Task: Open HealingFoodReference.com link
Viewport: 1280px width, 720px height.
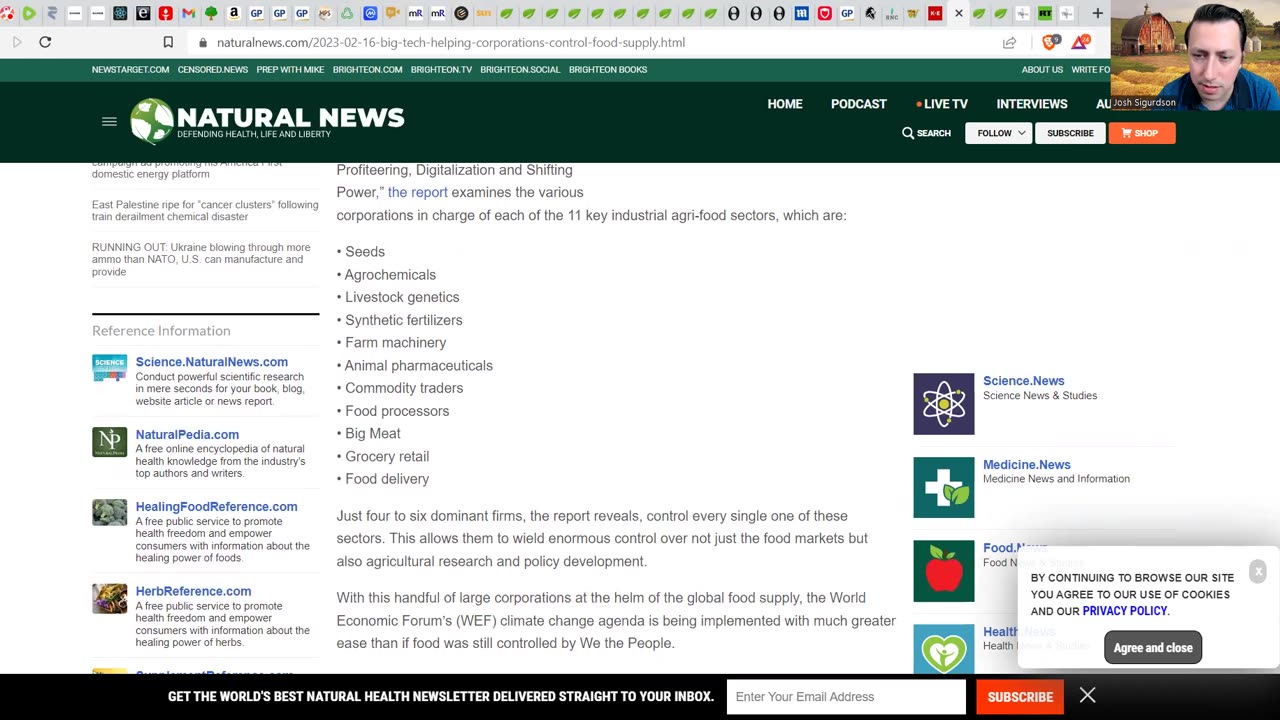Action: [x=216, y=506]
